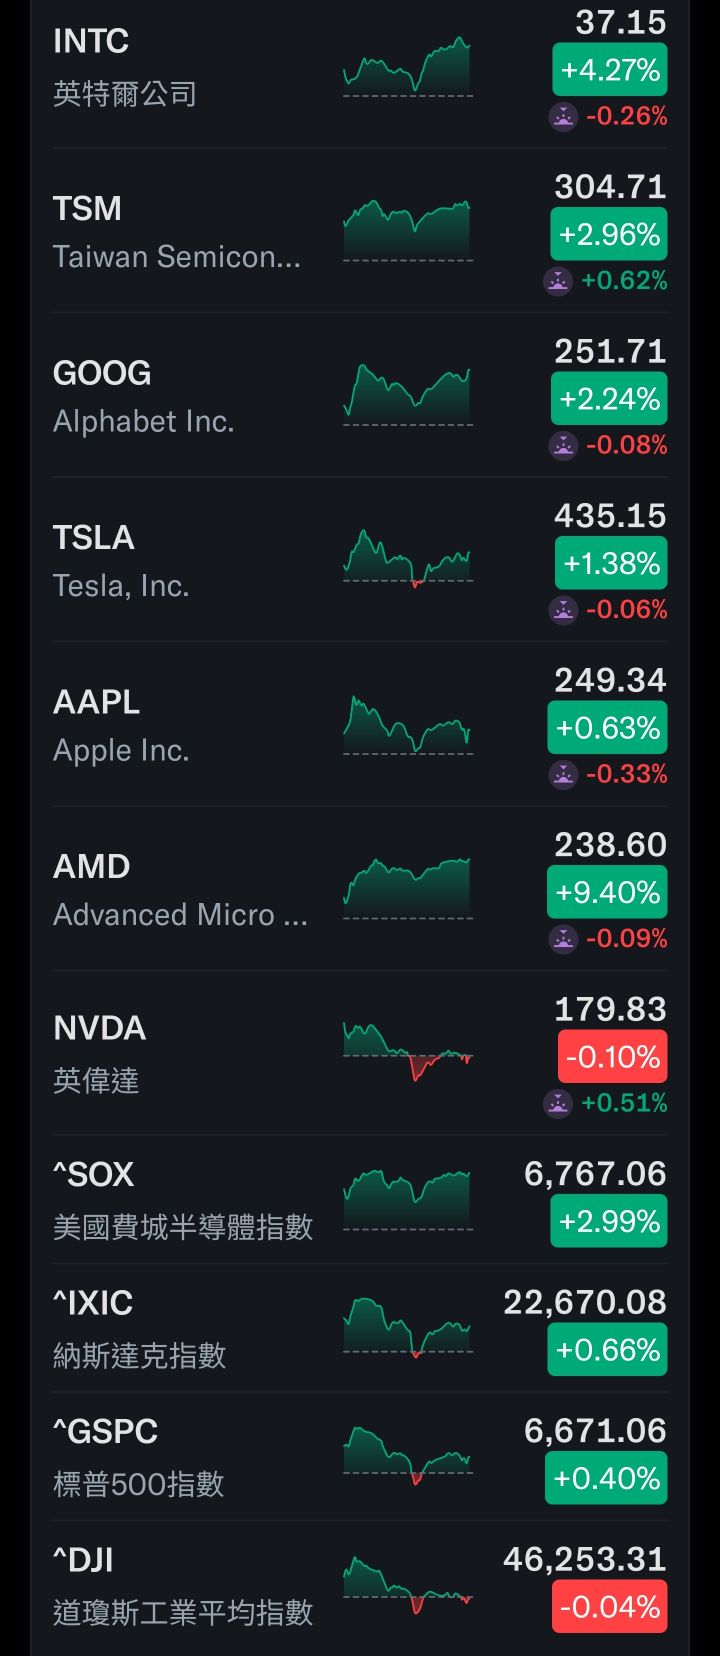Tap the TSM after-hours sunset icon
The image size is (720, 1656).
point(557,281)
